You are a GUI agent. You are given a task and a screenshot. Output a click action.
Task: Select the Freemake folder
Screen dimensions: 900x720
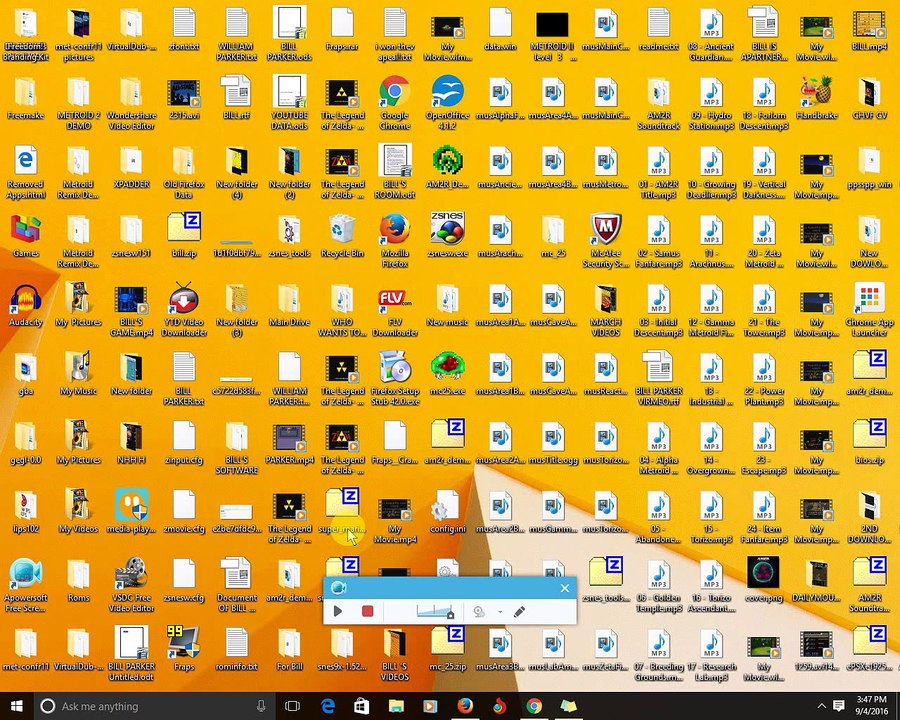pos(26,99)
